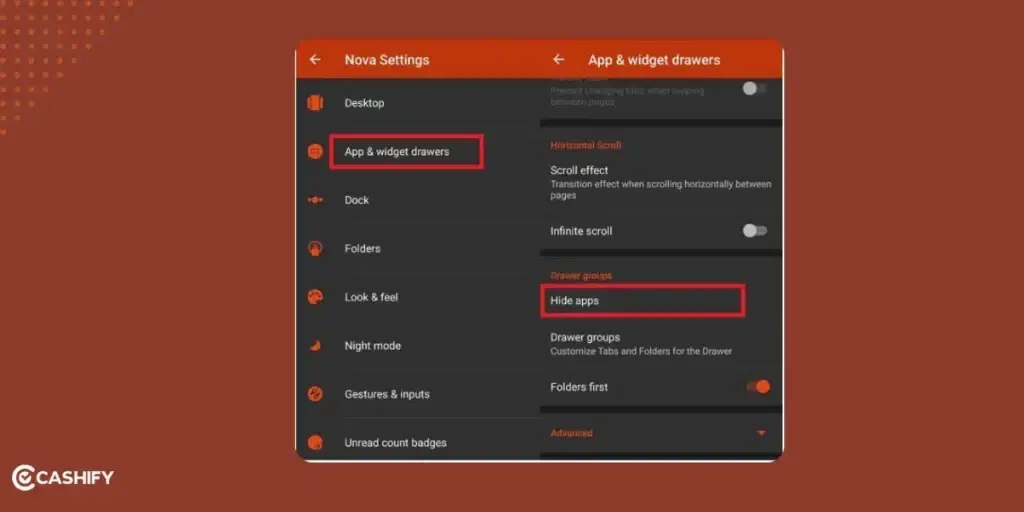Select the Folders icon
The image size is (1024, 512).
click(x=315, y=249)
